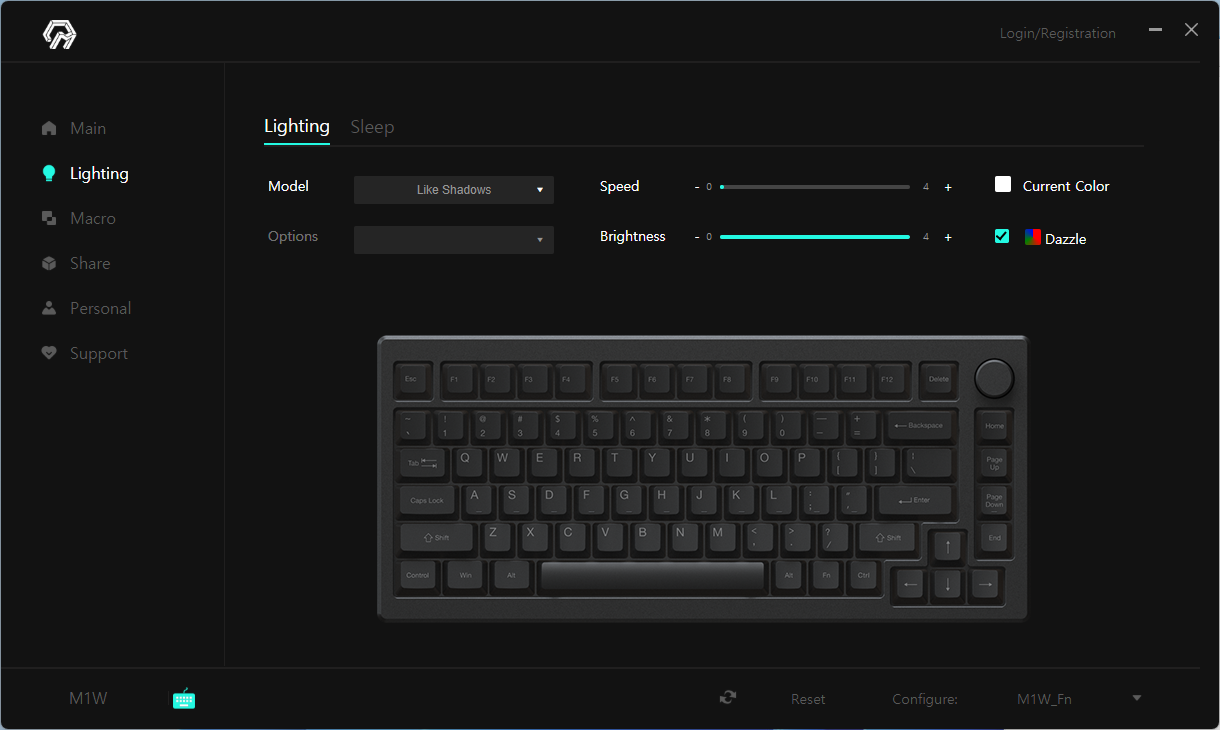Click the Reset button
The width and height of the screenshot is (1220, 730).
[x=808, y=699]
